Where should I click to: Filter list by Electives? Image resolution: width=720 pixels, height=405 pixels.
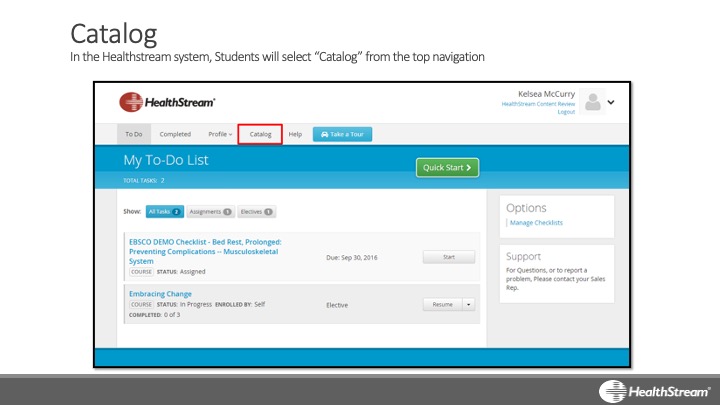click(256, 212)
